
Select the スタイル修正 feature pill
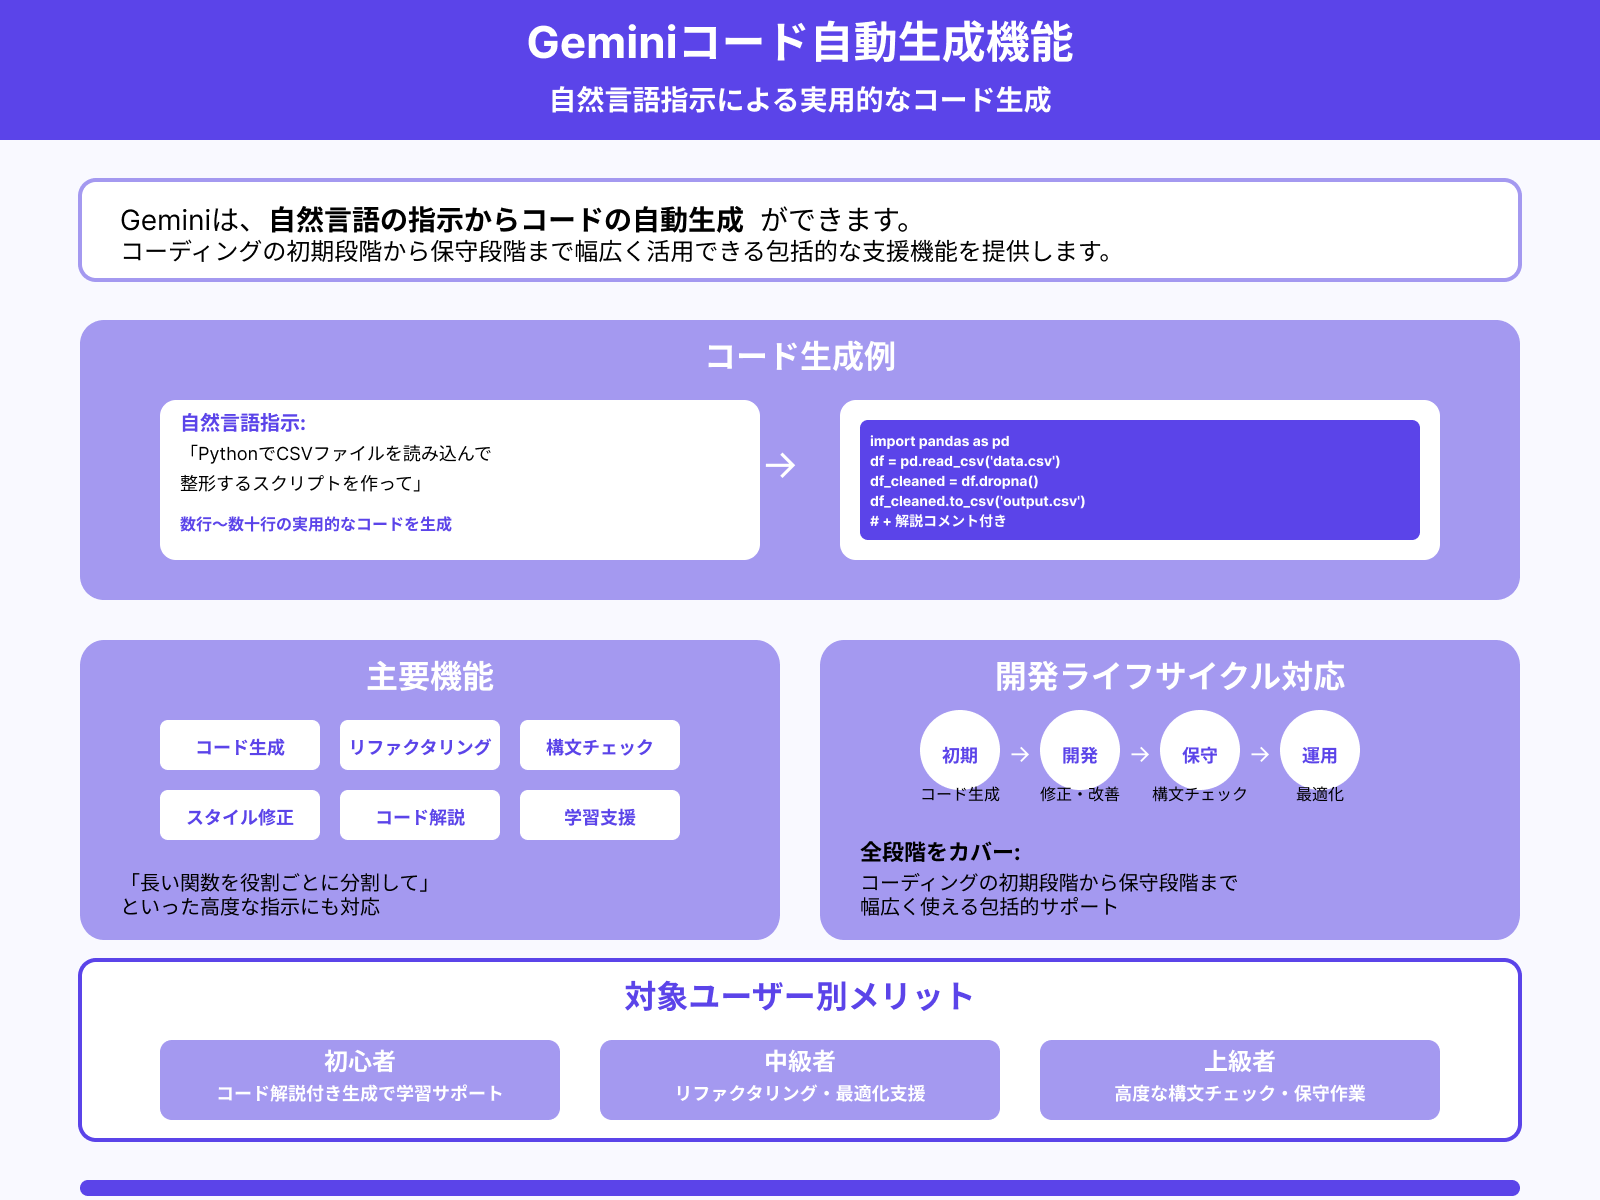[x=241, y=815]
